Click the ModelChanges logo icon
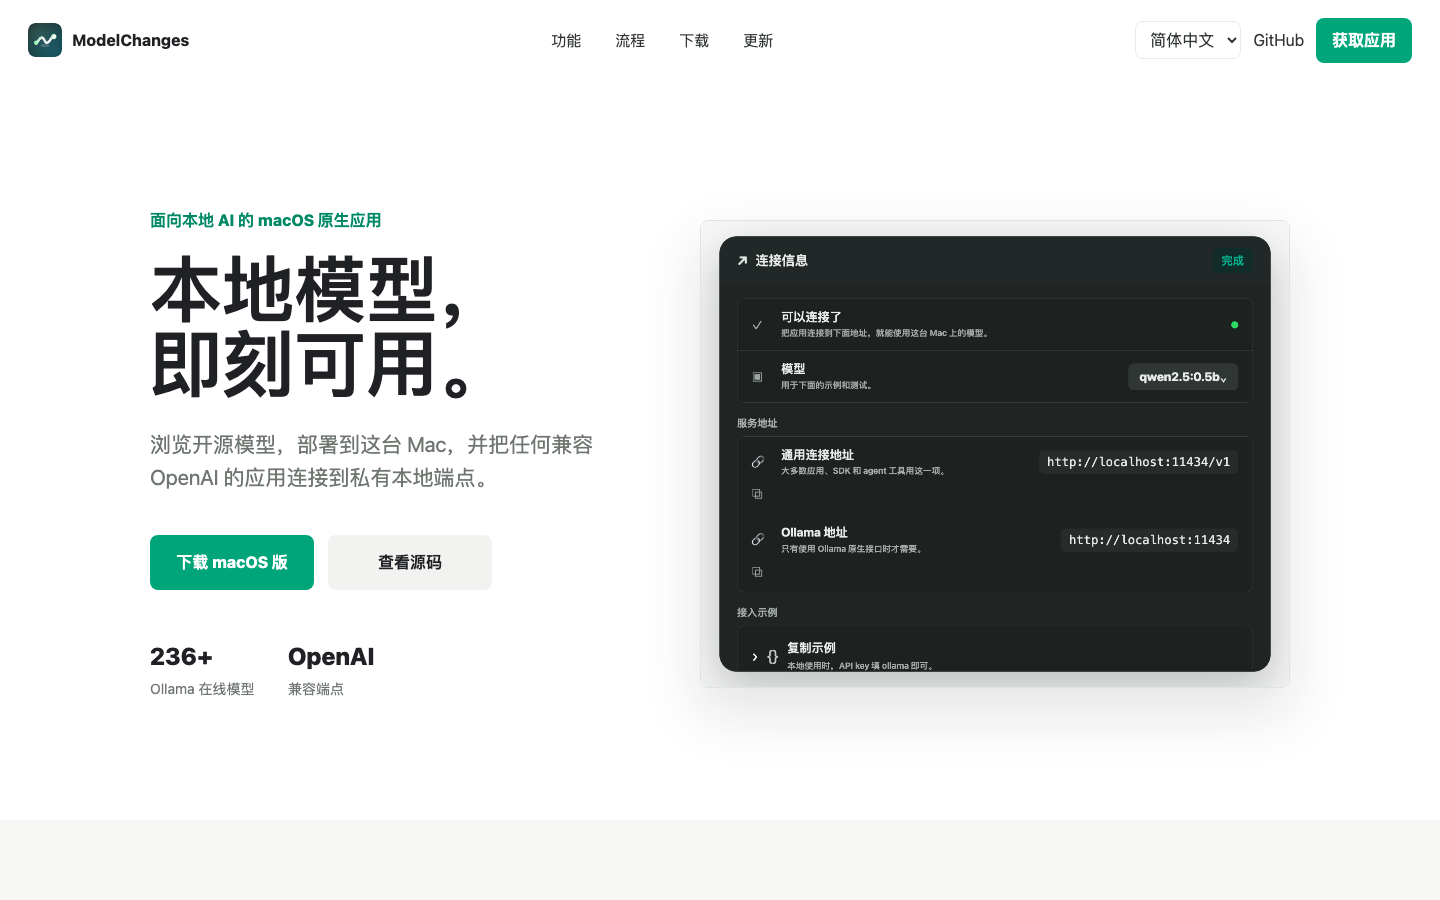Viewport: 1440px width, 900px height. tap(45, 40)
